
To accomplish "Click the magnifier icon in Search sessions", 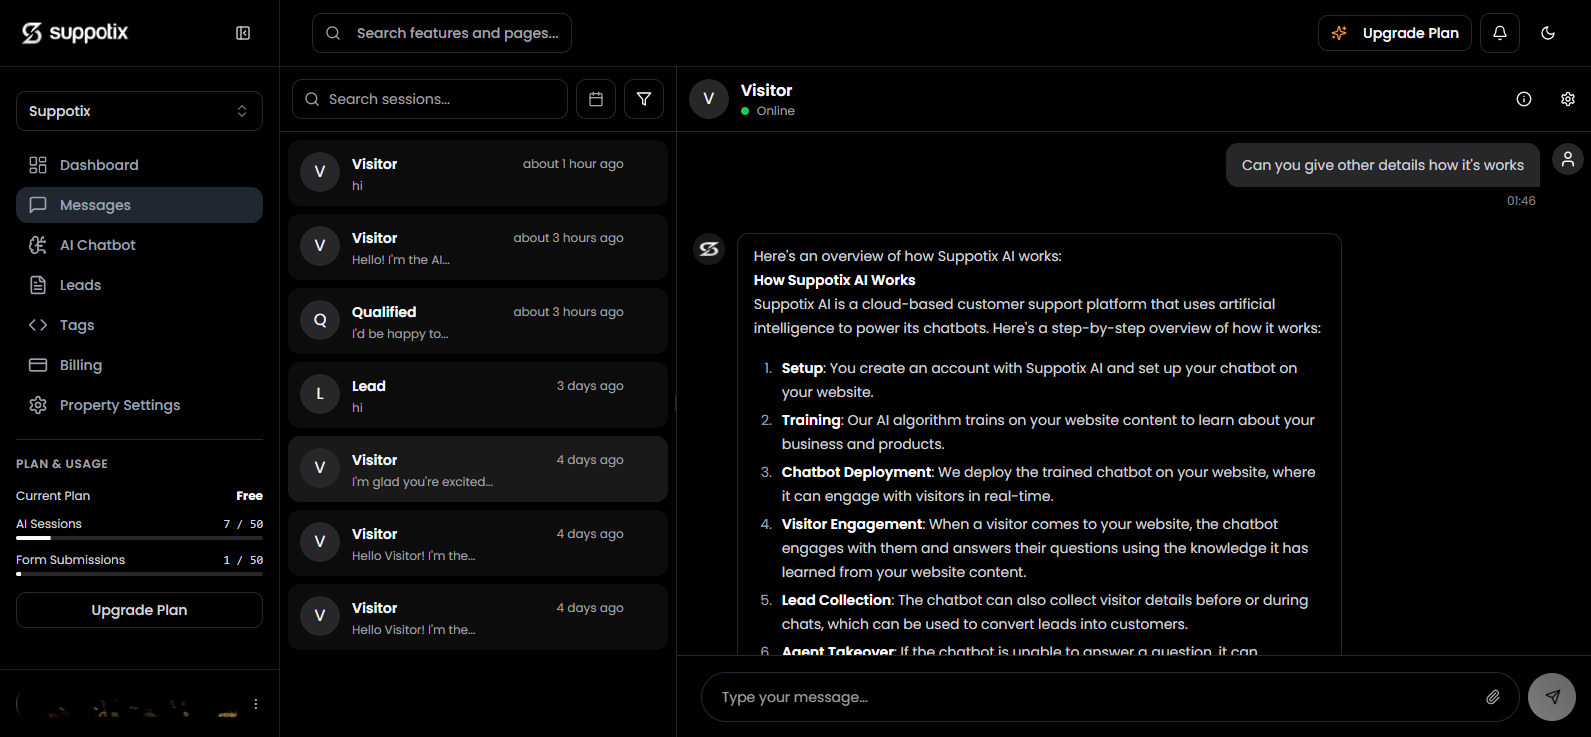I will (x=312, y=99).
